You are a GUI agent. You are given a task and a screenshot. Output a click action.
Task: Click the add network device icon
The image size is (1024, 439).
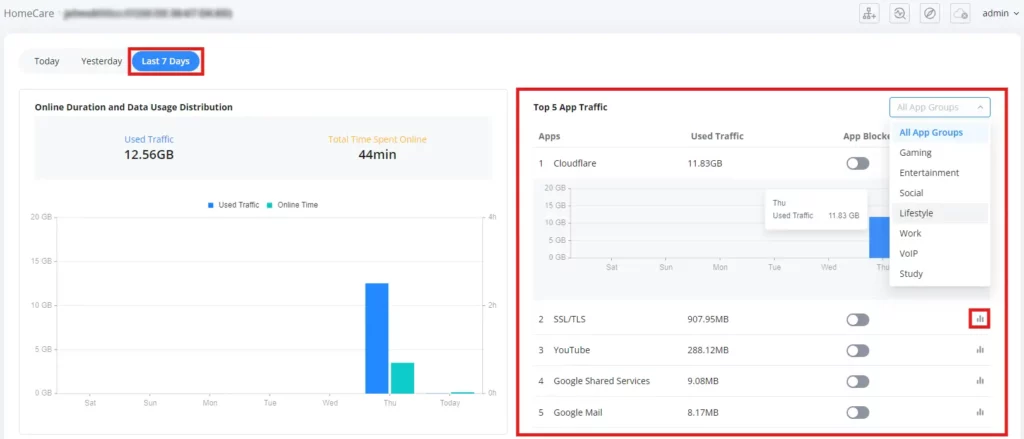(869, 14)
